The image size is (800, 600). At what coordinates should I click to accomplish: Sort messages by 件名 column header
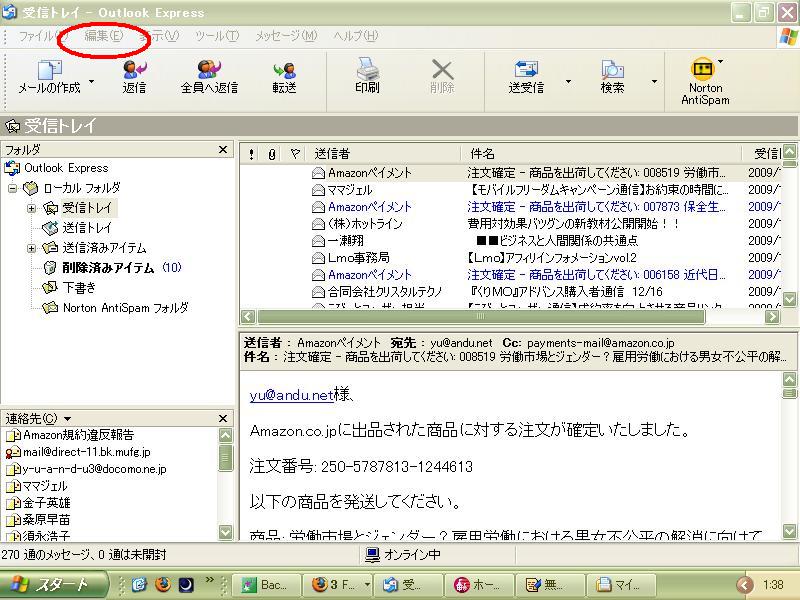[601, 154]
